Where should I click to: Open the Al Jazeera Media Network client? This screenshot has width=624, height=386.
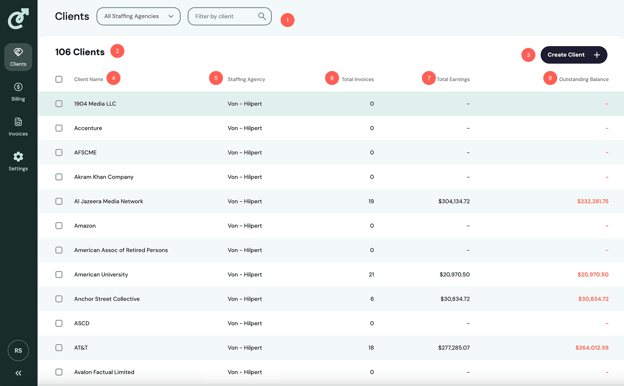109,201
